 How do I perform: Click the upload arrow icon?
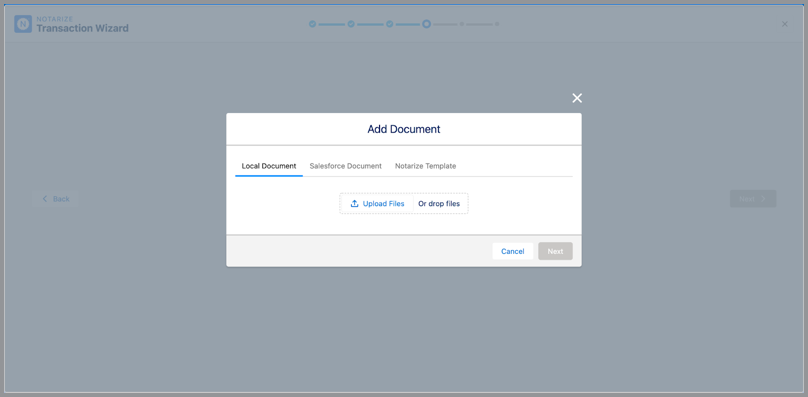pyautogui.click(x=355, y=204)
